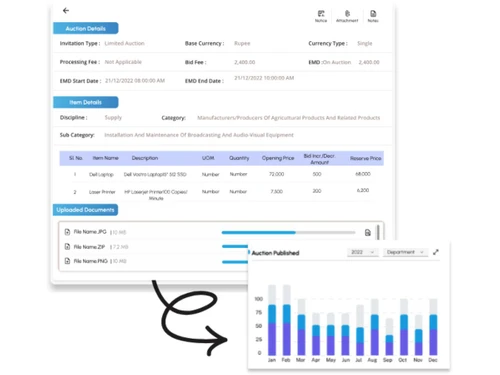Click the Supply discipline value
The image size is (500, 375).
coord(113,117)
